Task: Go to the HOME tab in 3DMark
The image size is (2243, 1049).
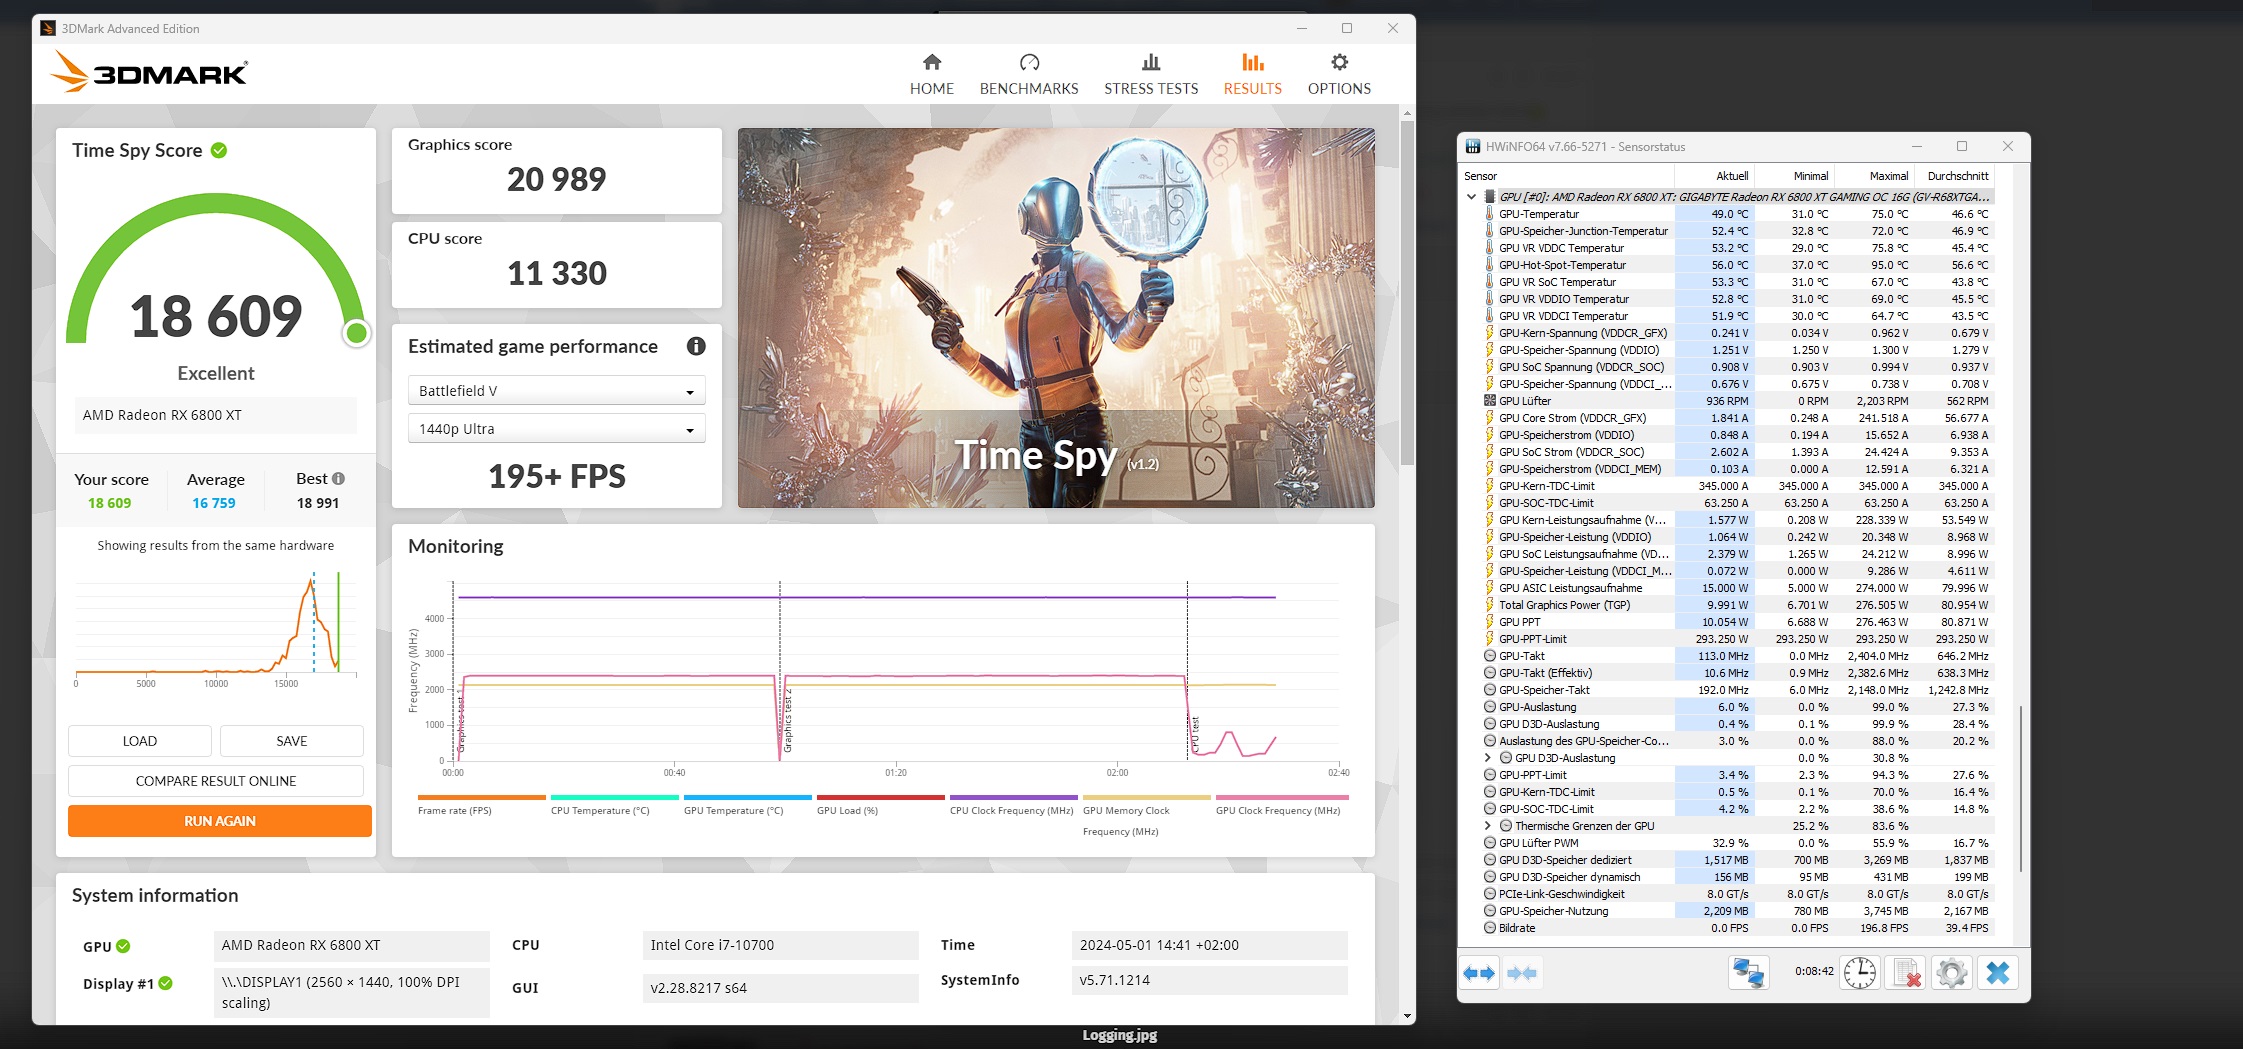Action: [x=932, y=75]
